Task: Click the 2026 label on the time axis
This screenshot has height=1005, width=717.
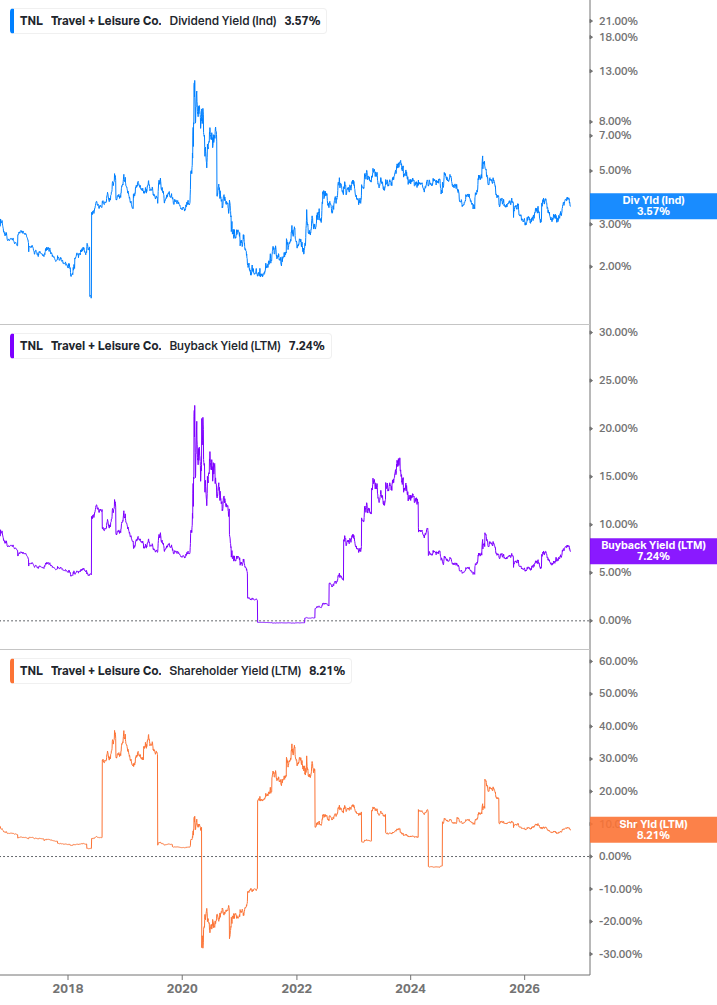Action: click(524, 988)
